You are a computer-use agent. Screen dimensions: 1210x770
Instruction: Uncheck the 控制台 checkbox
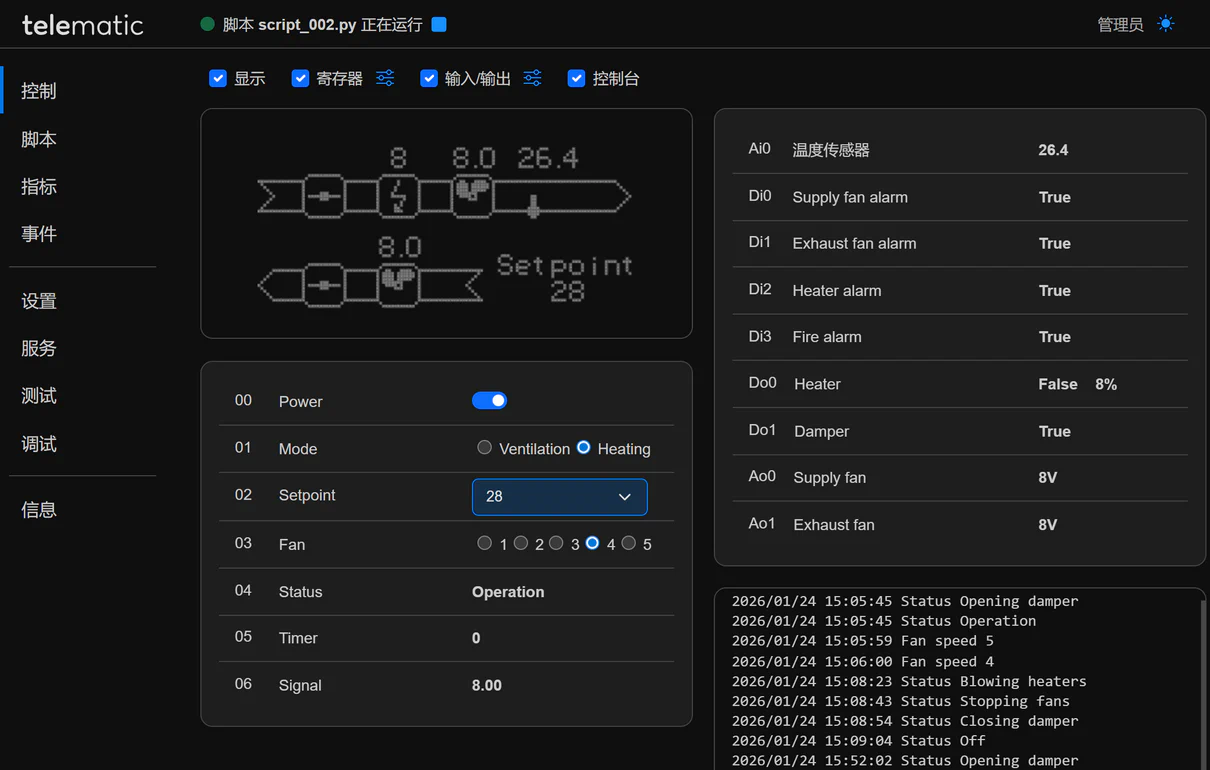coord(576,78)
